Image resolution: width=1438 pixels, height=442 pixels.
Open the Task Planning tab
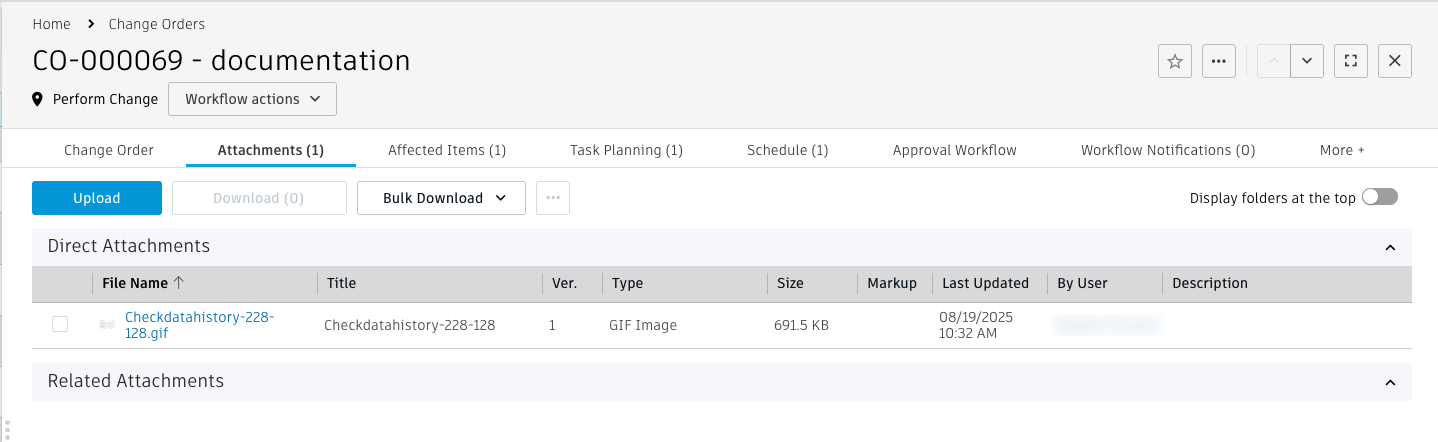[626, 150]
